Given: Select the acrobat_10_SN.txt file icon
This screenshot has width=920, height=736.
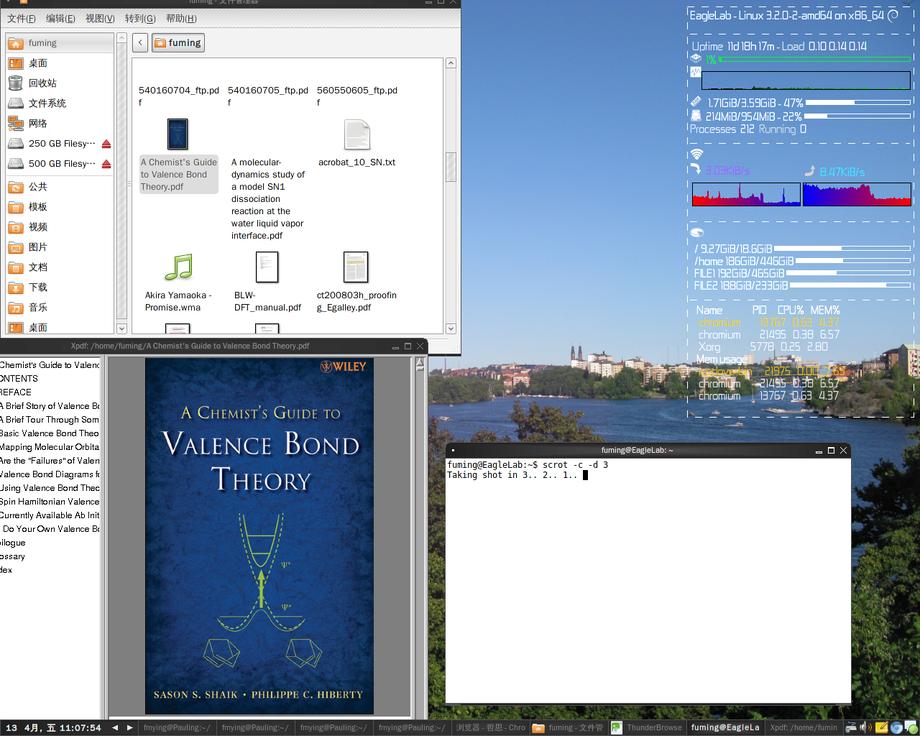Looking at the screenshot, I should (357, 134).
